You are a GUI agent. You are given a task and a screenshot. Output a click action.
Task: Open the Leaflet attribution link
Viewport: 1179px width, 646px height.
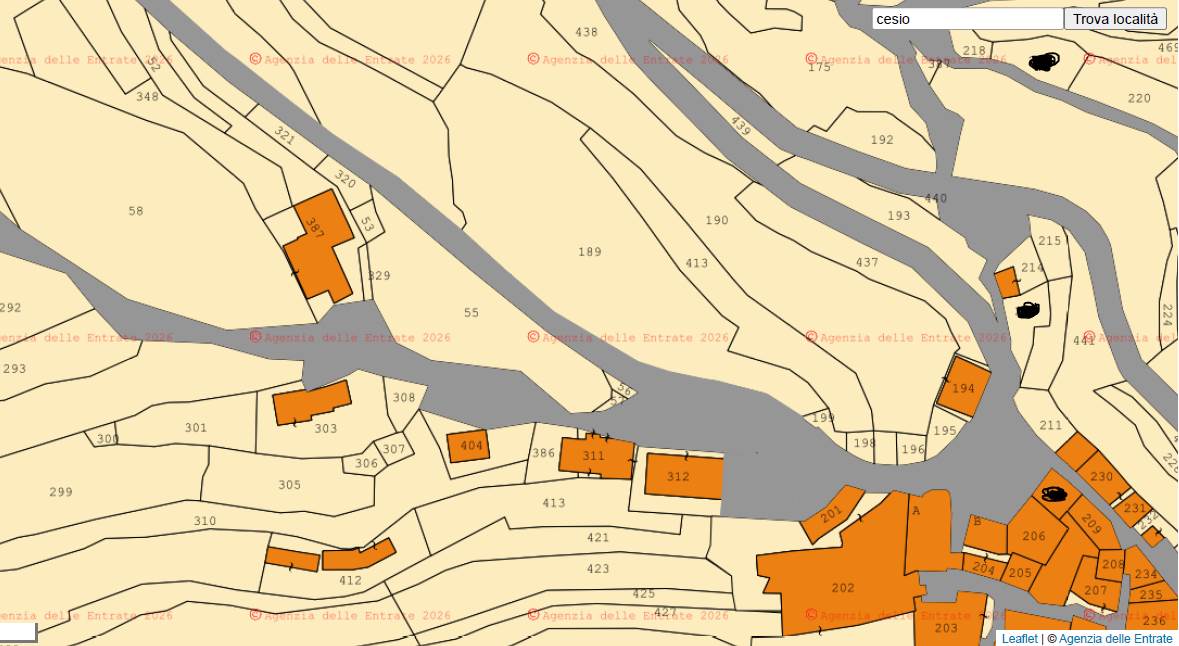coord(1019,638)
